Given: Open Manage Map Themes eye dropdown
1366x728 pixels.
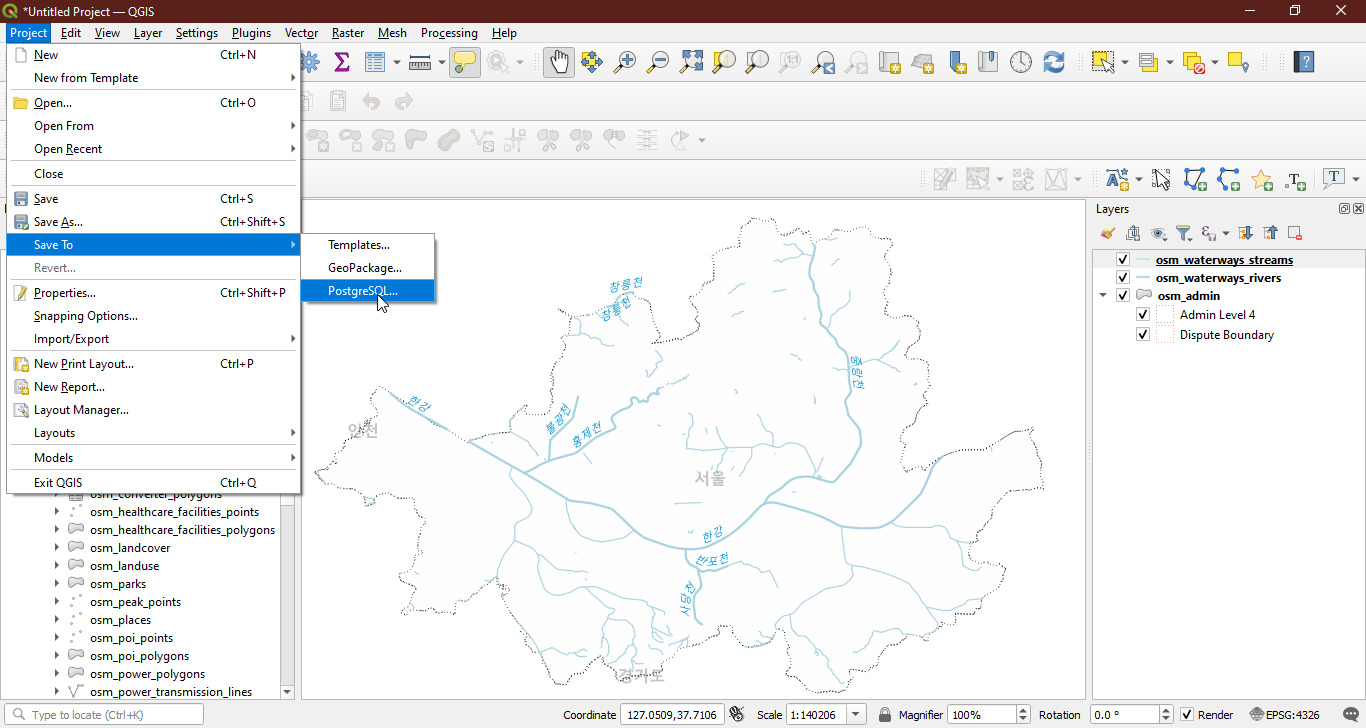Looking at the screenshot, I should point(1159,233).
